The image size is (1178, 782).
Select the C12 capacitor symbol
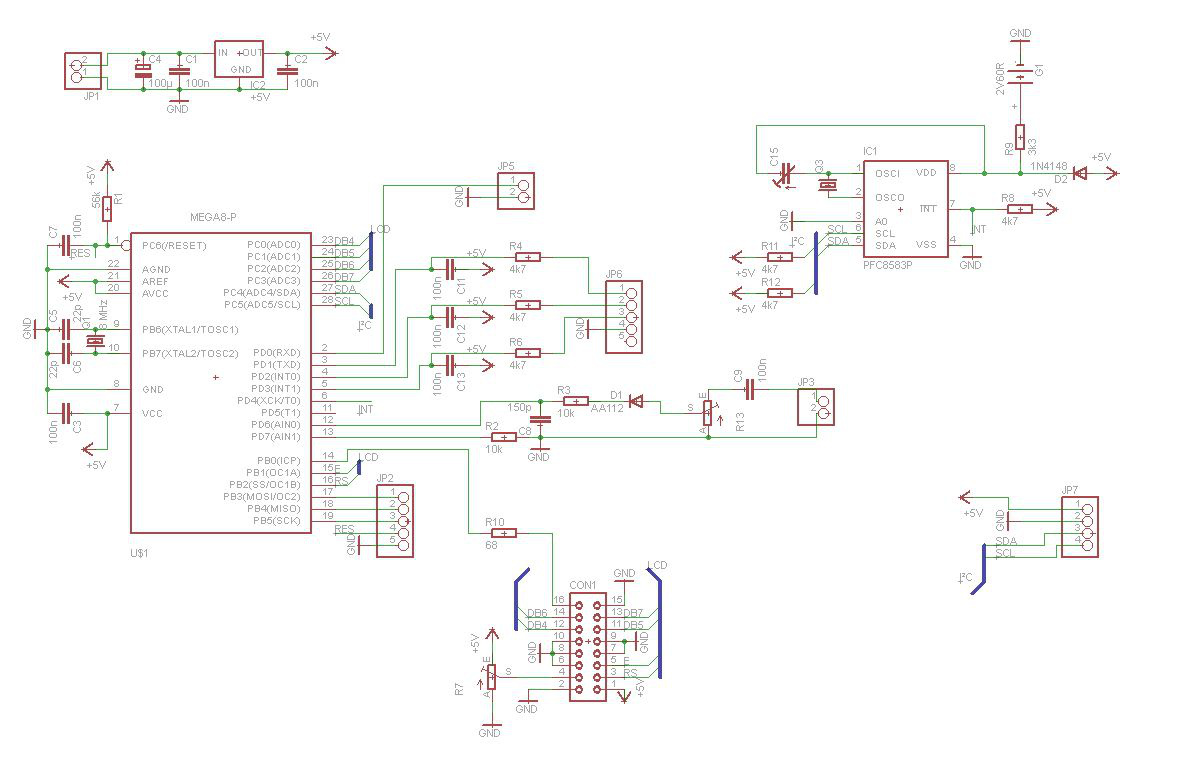click(x=450, y=317)
